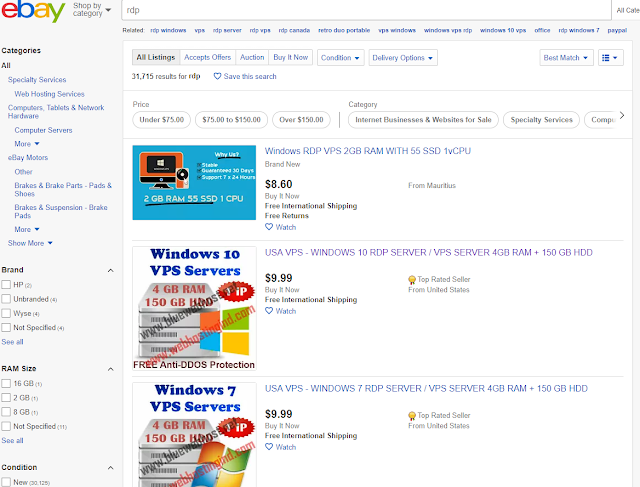Open USA VPS Windows 10 RDP Server listing
Viewport: 640px width, 487px height.
[429, 252]
